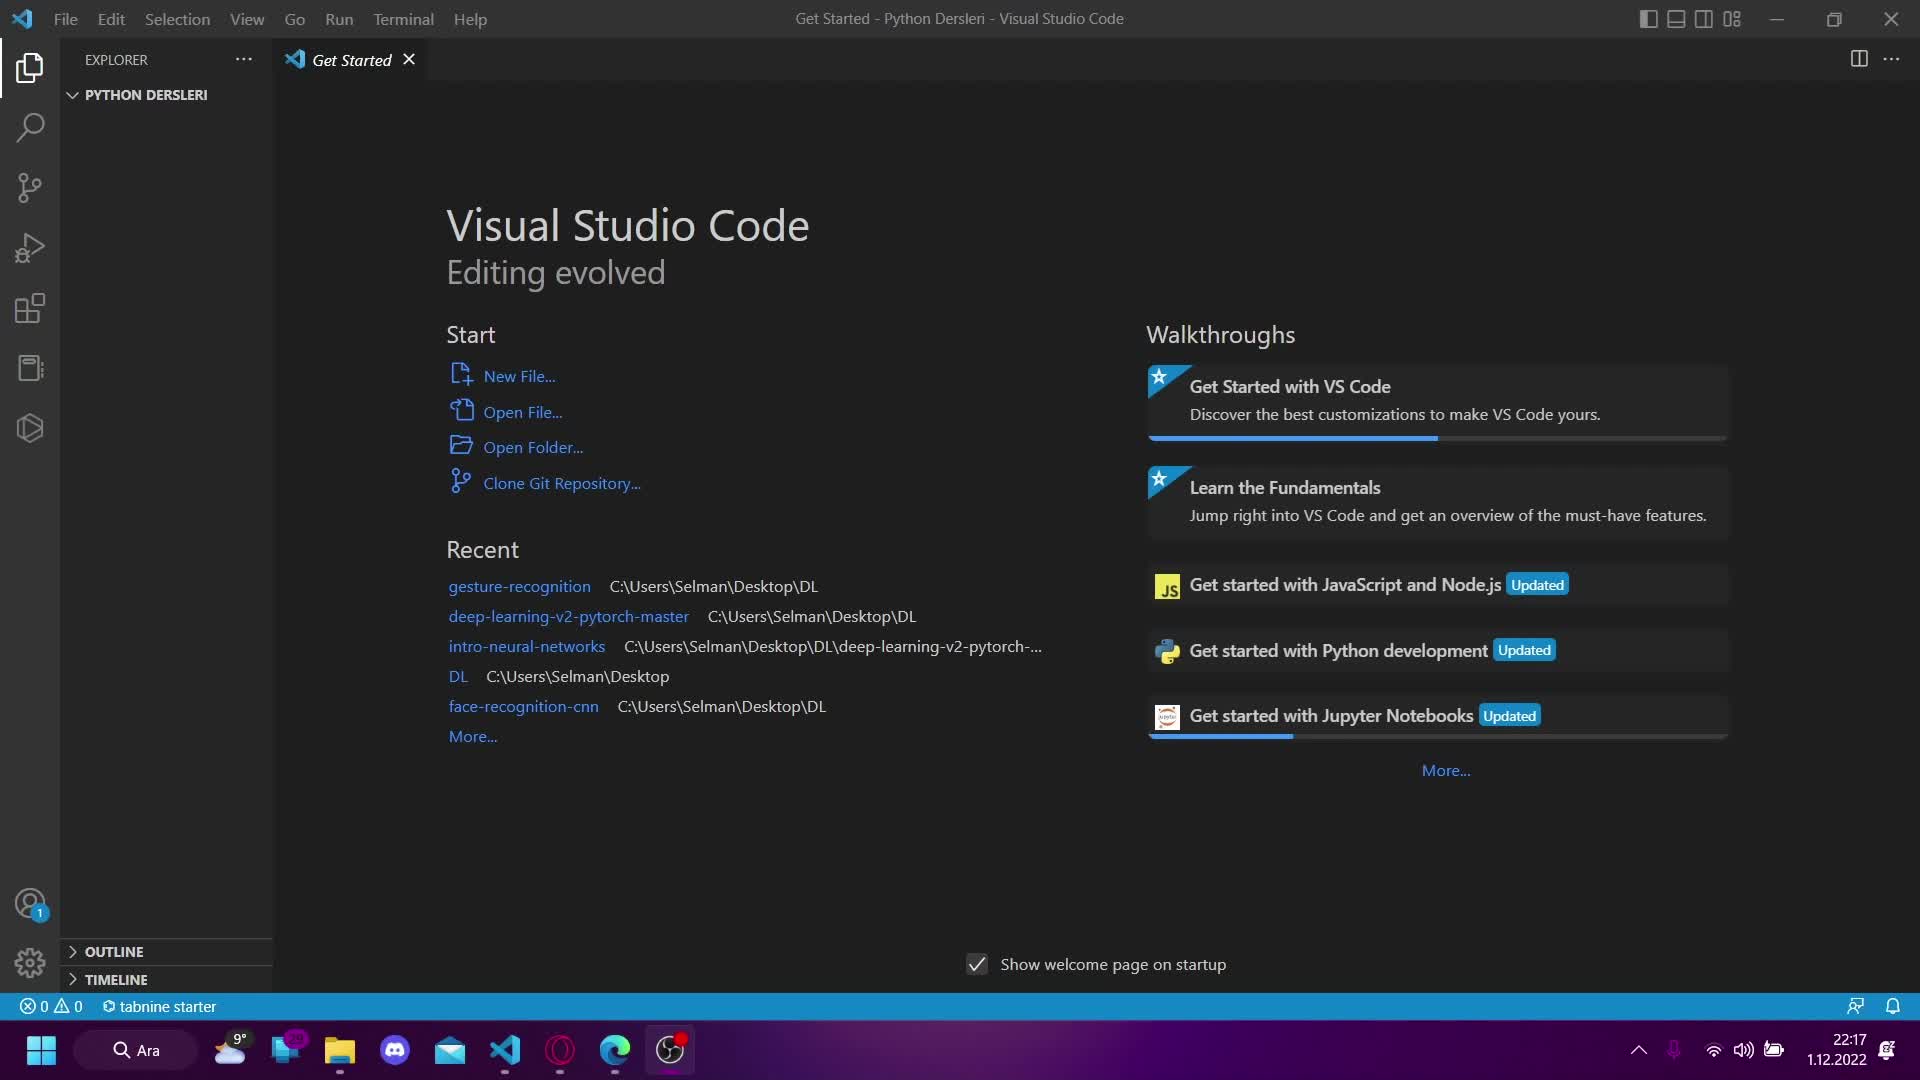Click the customize layout icon
Image resolution: width=1920 pixels, height=1080 pixels.
click(1732, 19)
